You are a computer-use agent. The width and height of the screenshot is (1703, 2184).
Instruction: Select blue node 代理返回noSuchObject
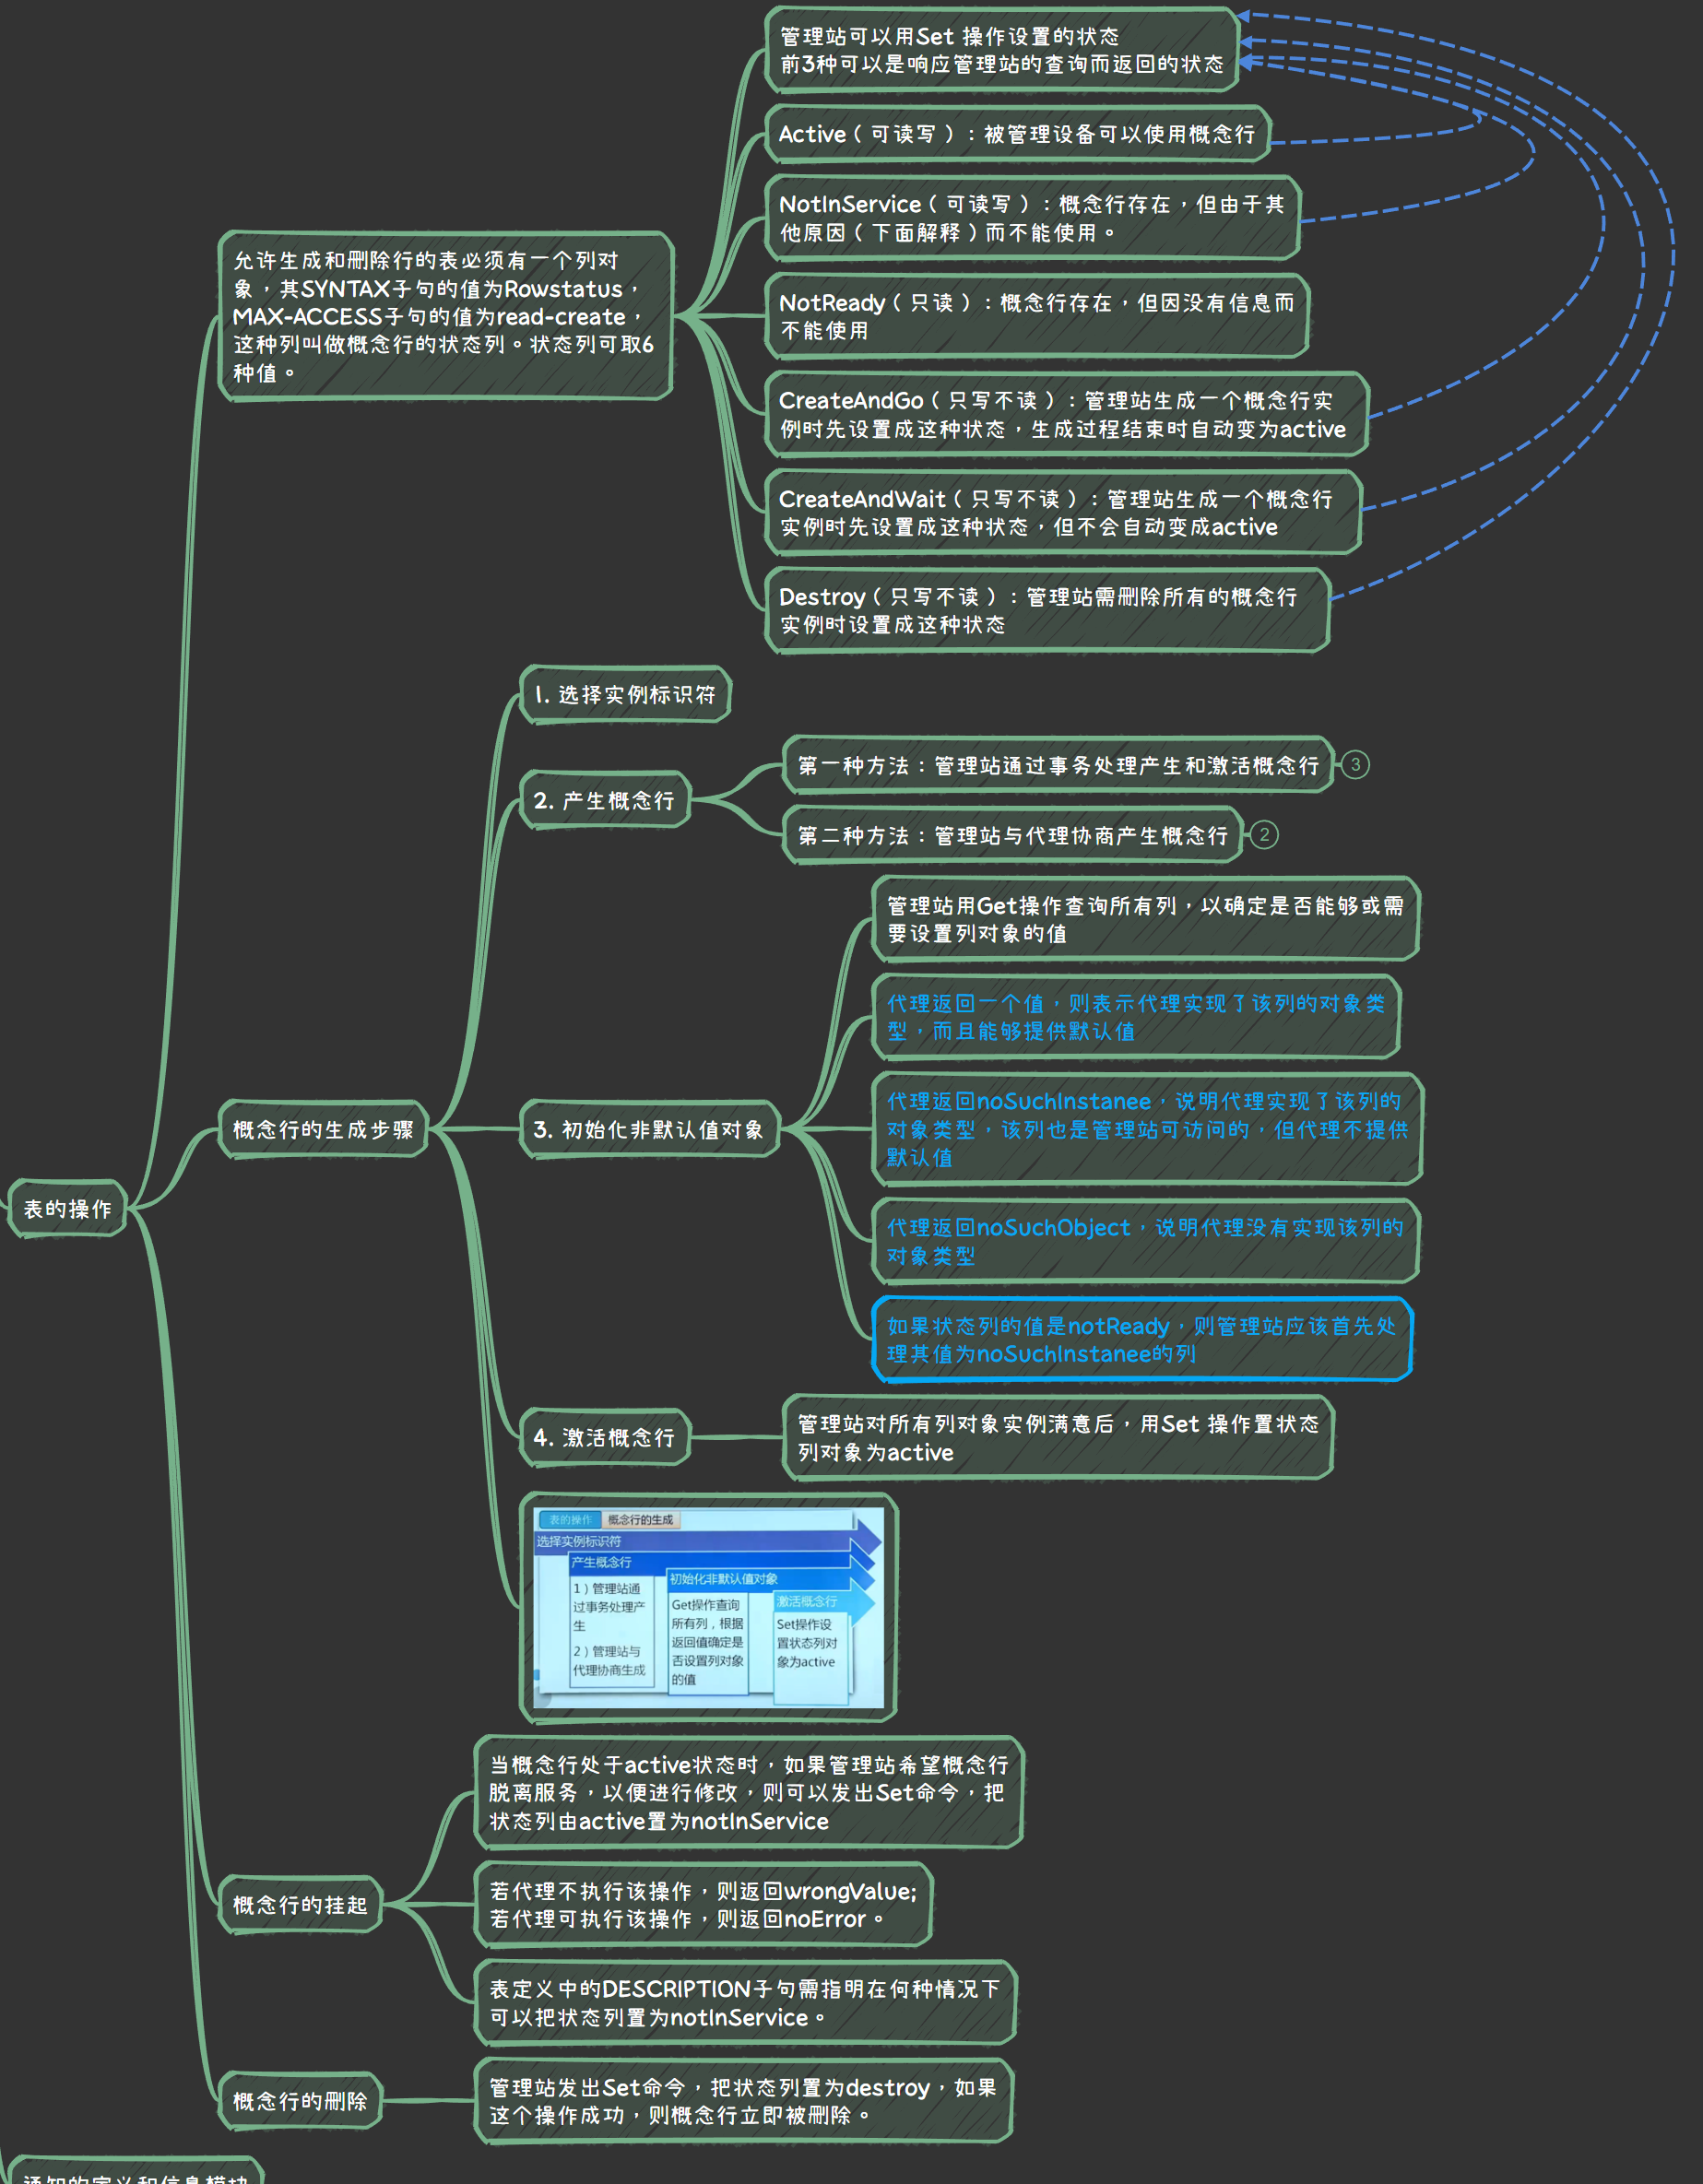1146,1241
